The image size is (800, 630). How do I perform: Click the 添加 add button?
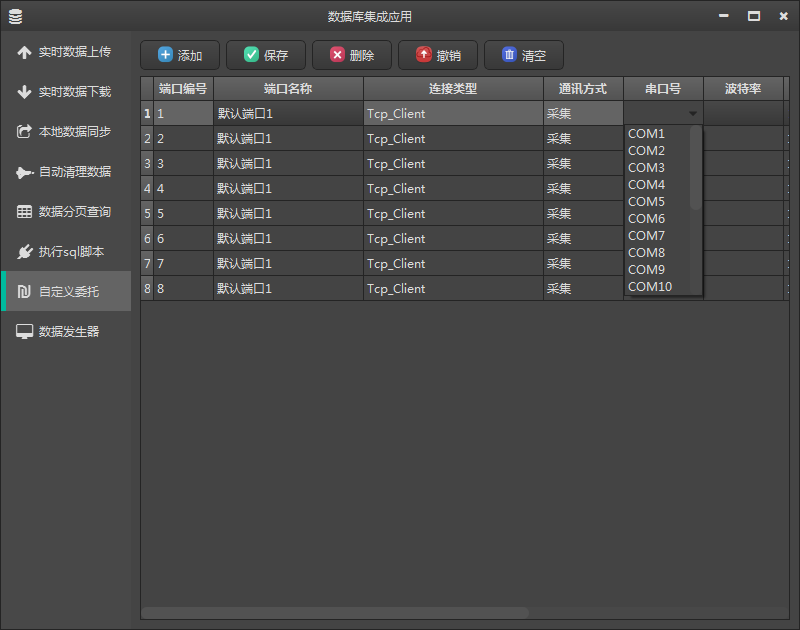(x=180, y=55)
